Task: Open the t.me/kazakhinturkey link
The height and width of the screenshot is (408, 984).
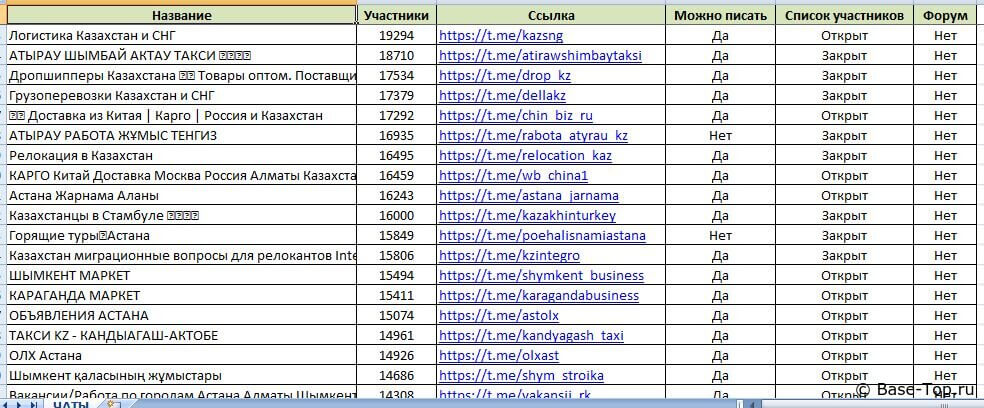Action: click(x=527, y=216)
